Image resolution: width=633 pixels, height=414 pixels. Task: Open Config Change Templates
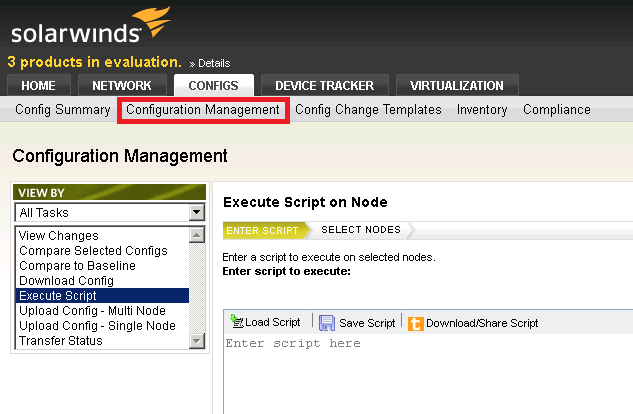tap(368, 110)
